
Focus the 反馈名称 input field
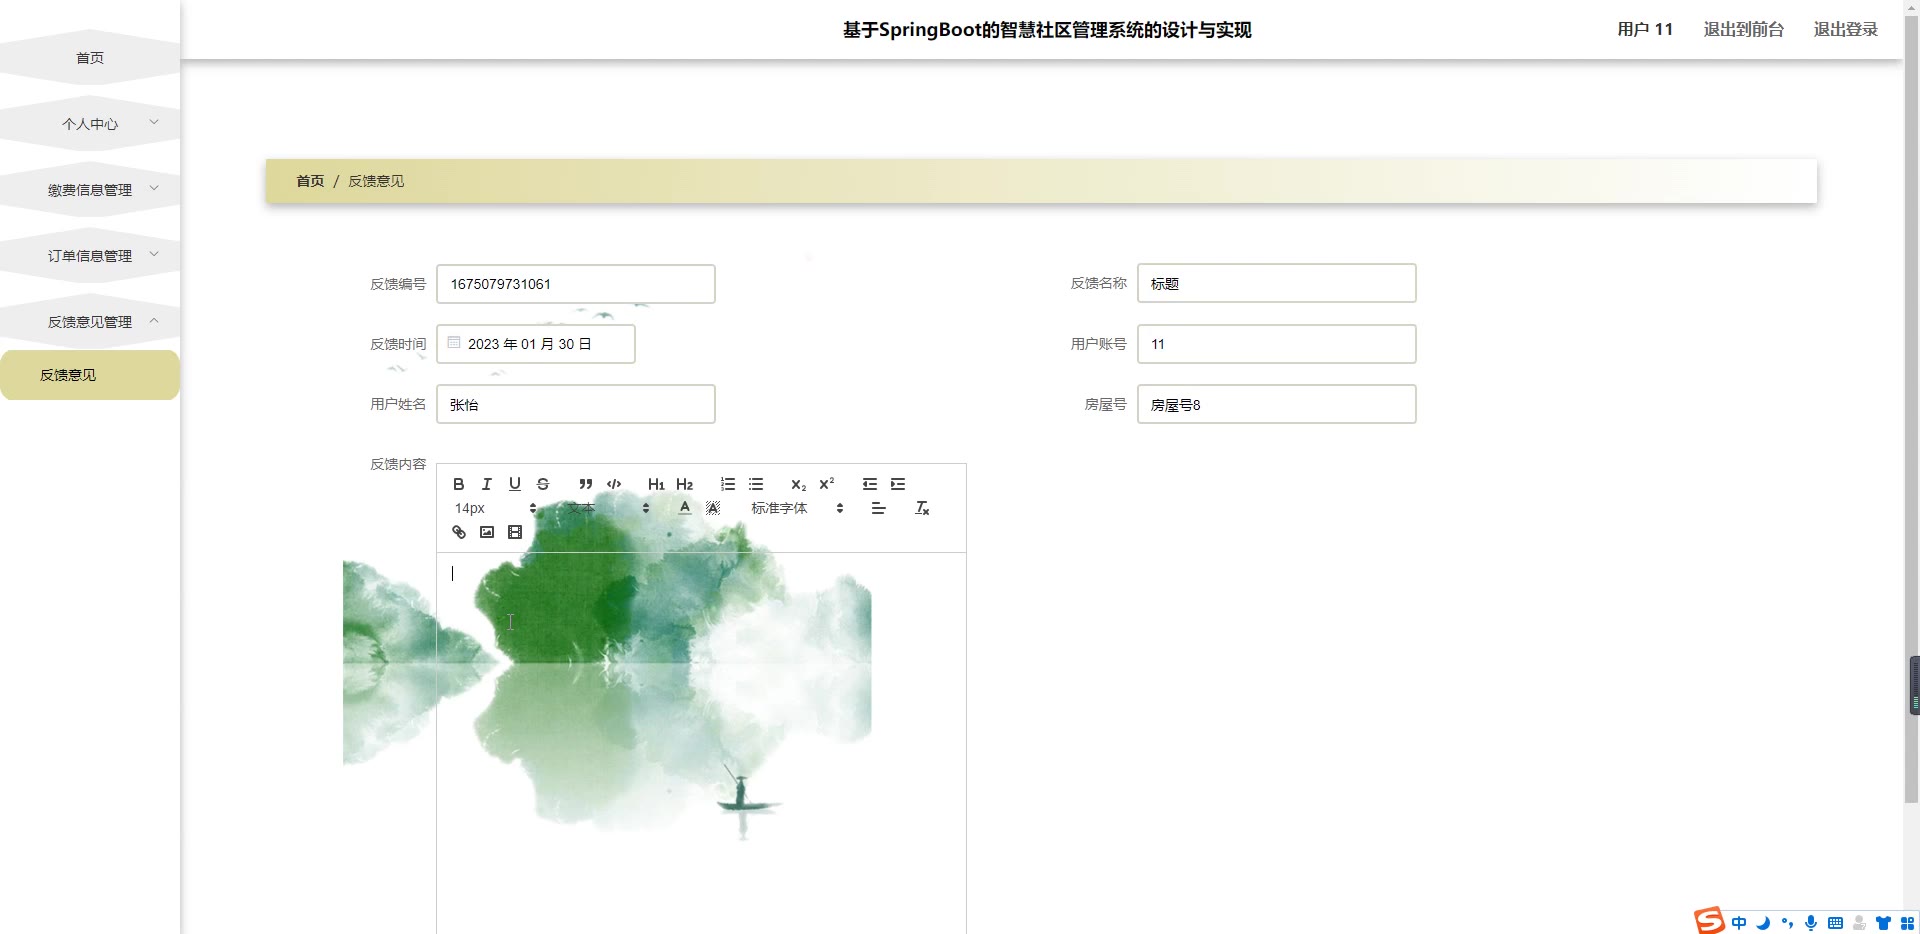click(x=1277, y=283)
